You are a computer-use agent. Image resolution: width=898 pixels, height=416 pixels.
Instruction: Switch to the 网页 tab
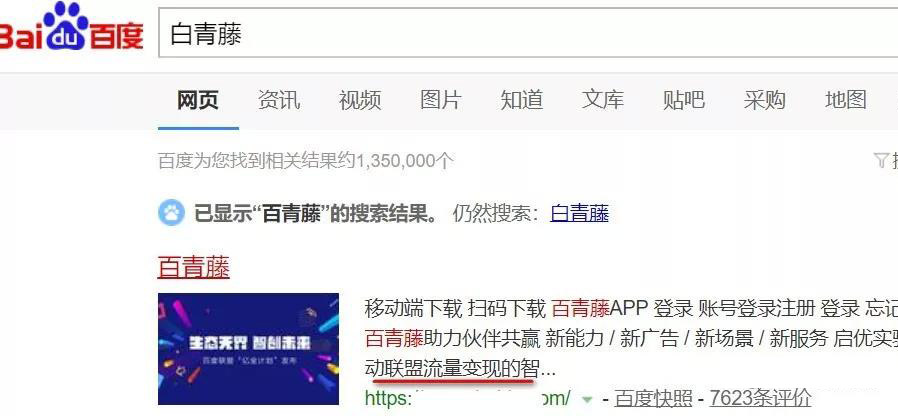198,100
